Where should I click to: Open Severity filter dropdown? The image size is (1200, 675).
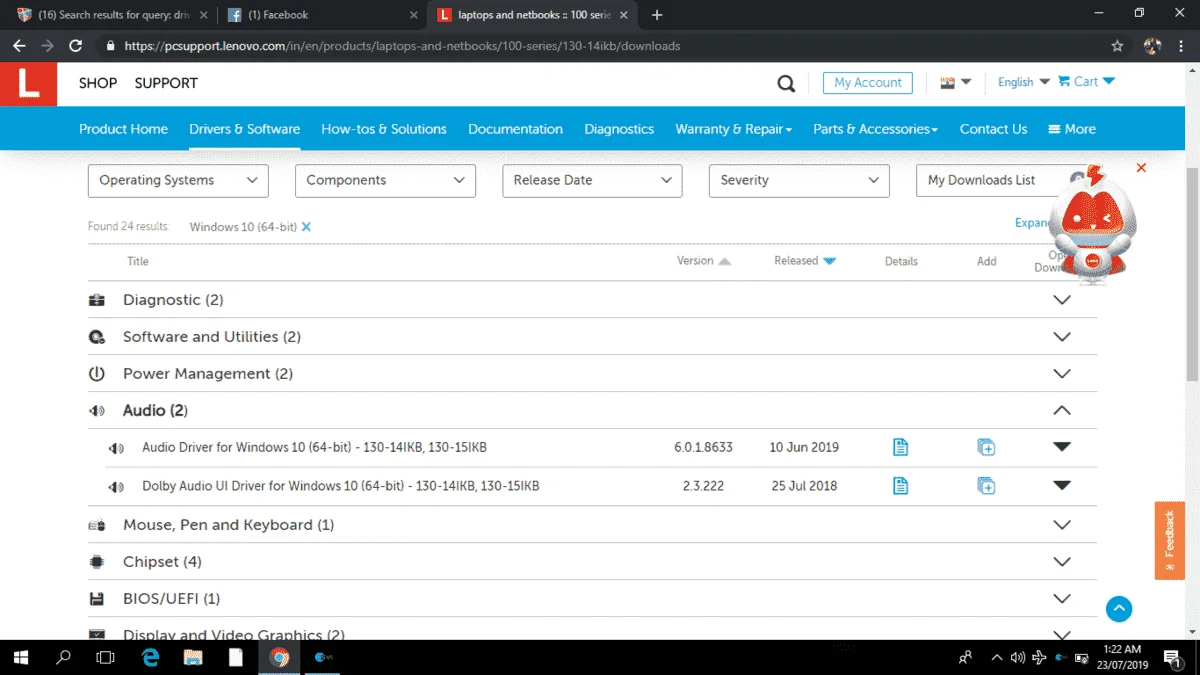click(x=799, y=180)
